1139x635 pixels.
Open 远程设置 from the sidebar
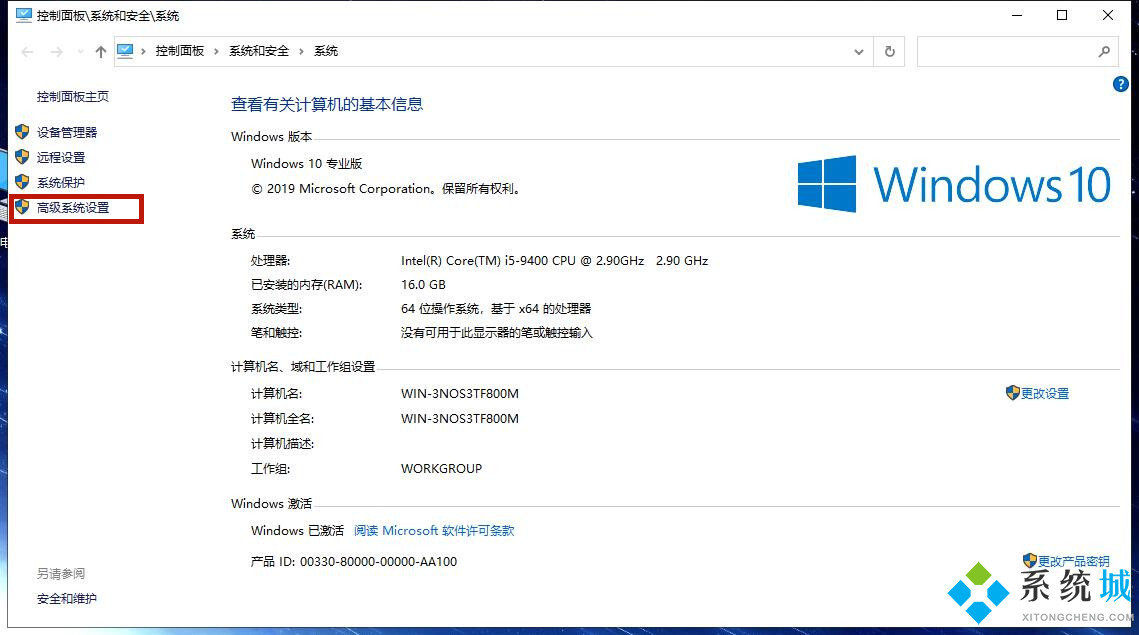click(x=61, y=158)
